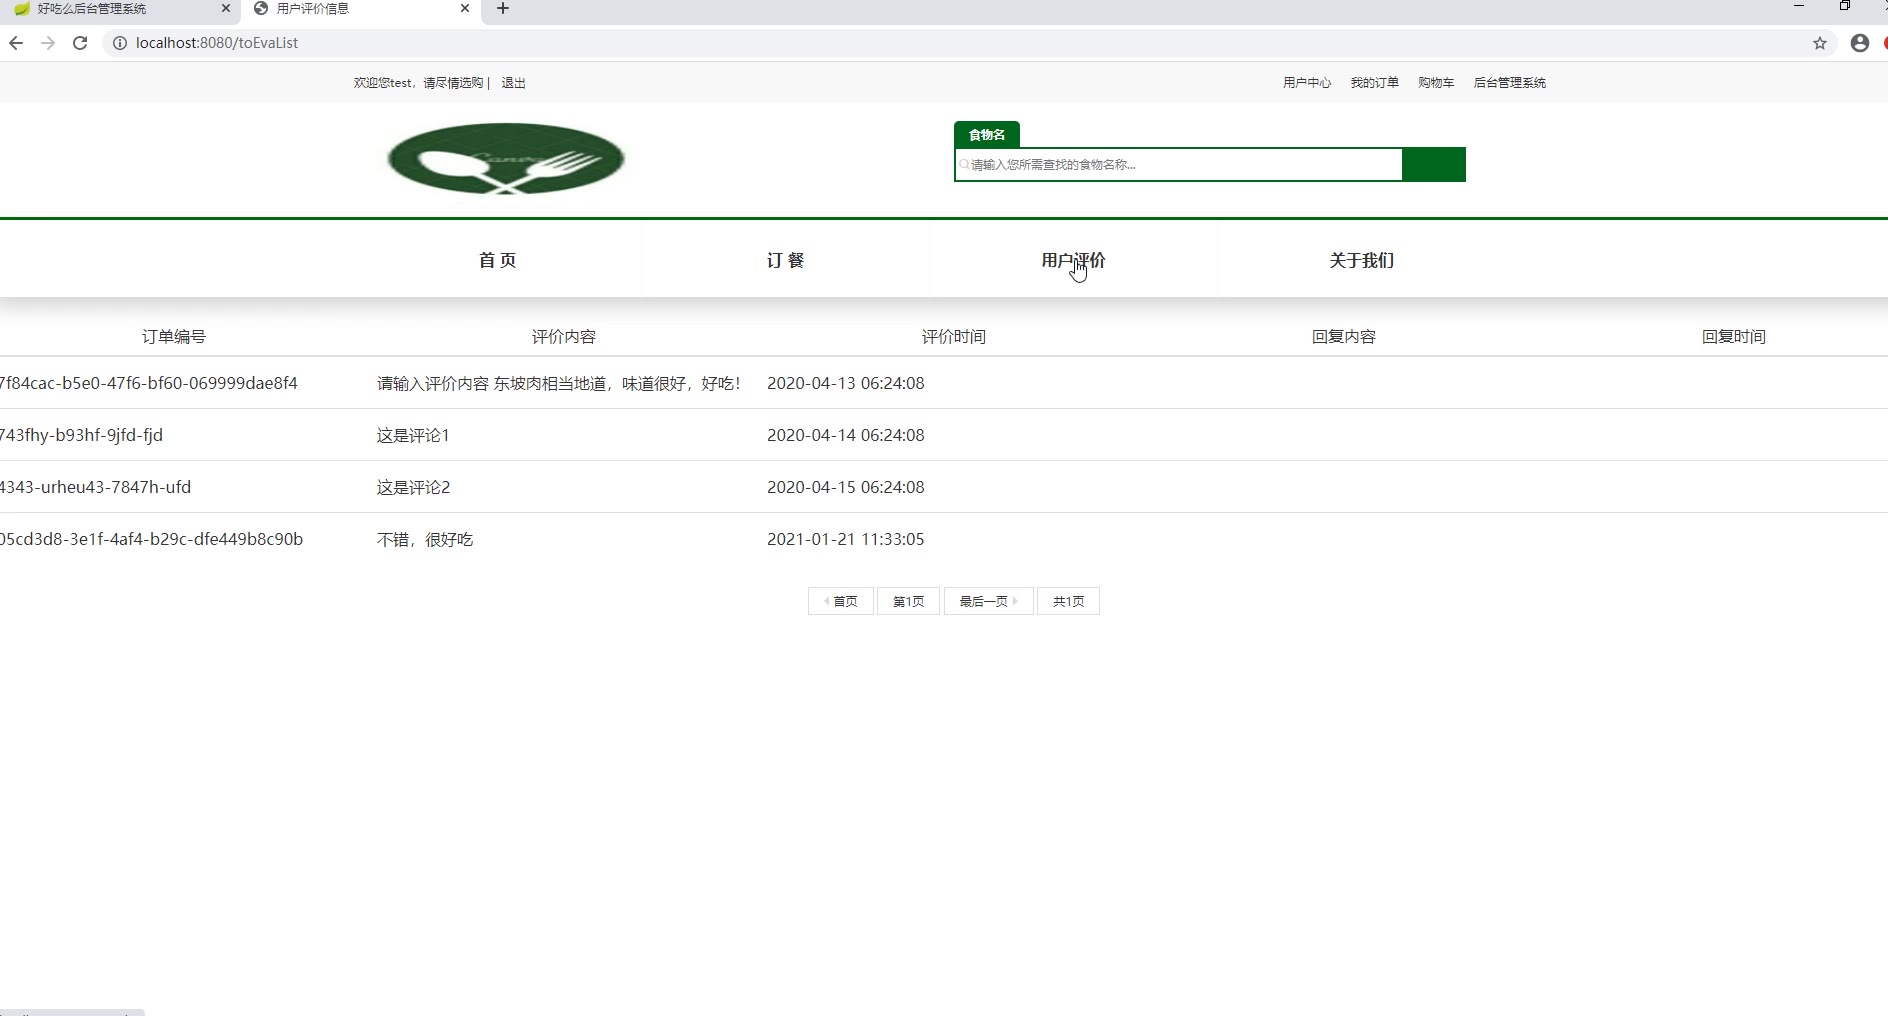Click timestamp 2020-04-15 06:24:08

(846, 487)
